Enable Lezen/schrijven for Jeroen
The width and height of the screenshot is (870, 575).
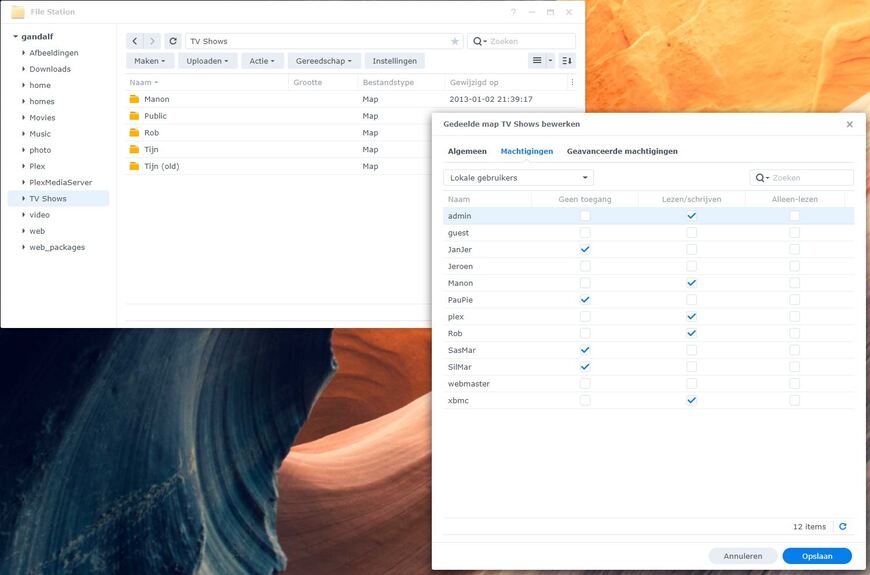coord(691,266)
